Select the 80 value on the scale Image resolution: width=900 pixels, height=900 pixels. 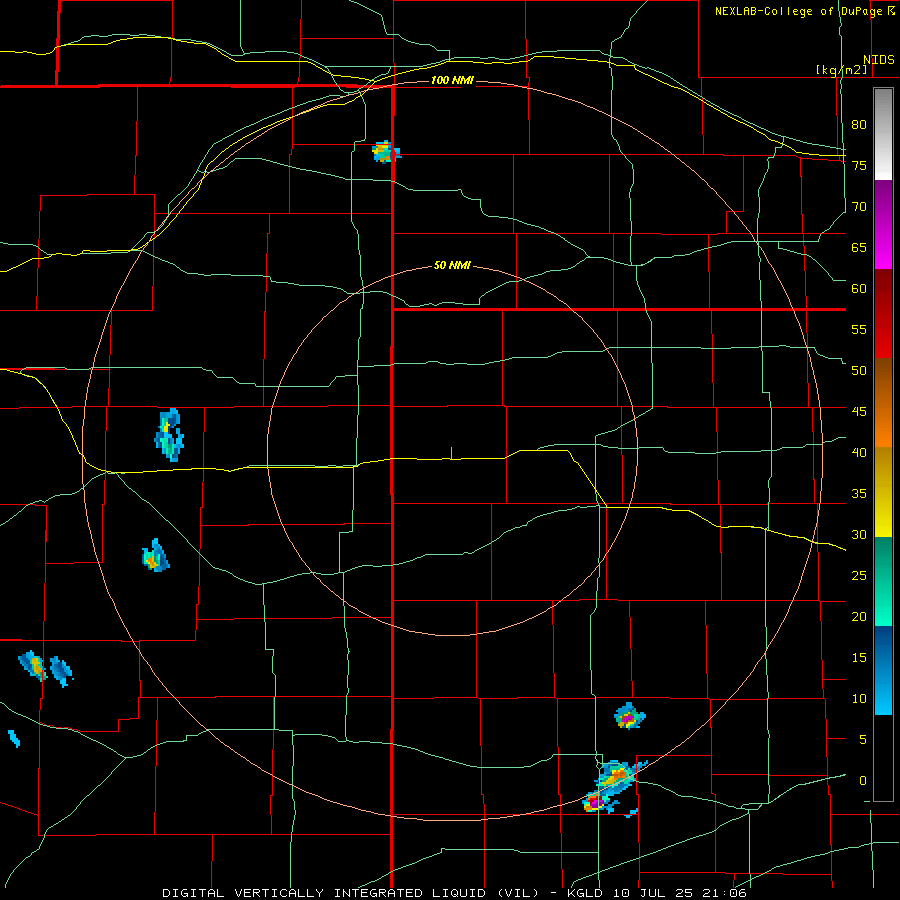point(859,125)
